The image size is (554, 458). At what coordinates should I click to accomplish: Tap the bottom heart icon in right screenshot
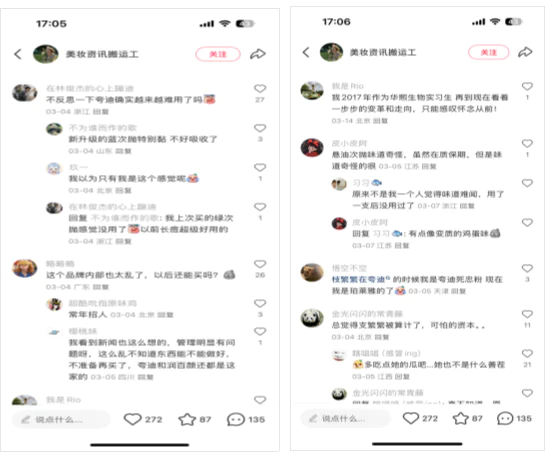[x=411, y=418]
